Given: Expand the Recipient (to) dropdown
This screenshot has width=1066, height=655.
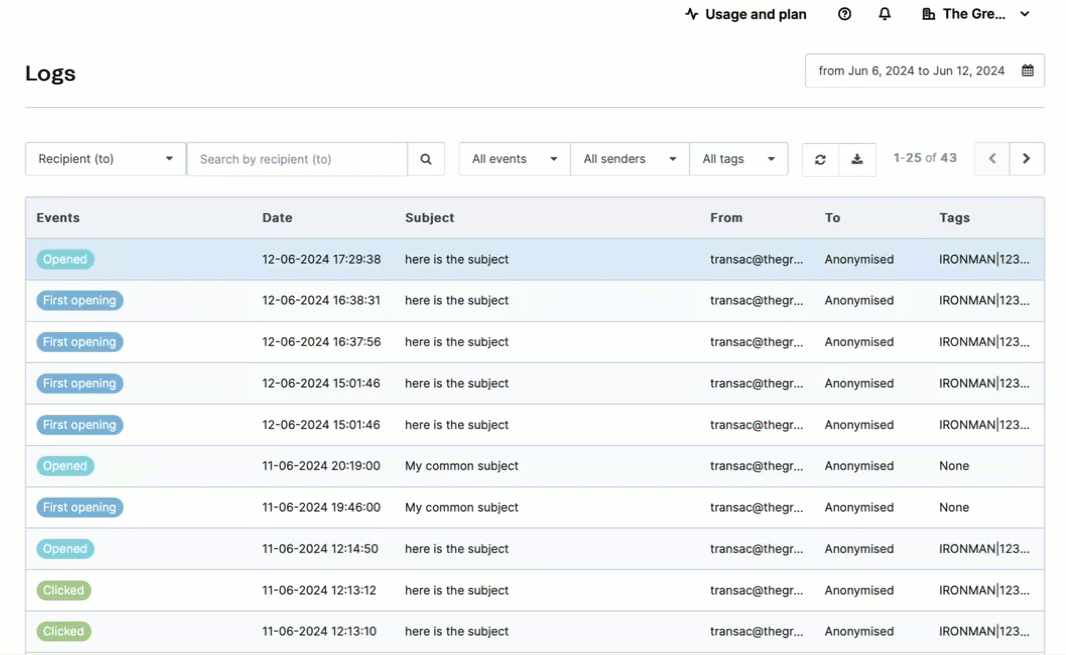Looking at the screenshot, I should pos(105,159).
